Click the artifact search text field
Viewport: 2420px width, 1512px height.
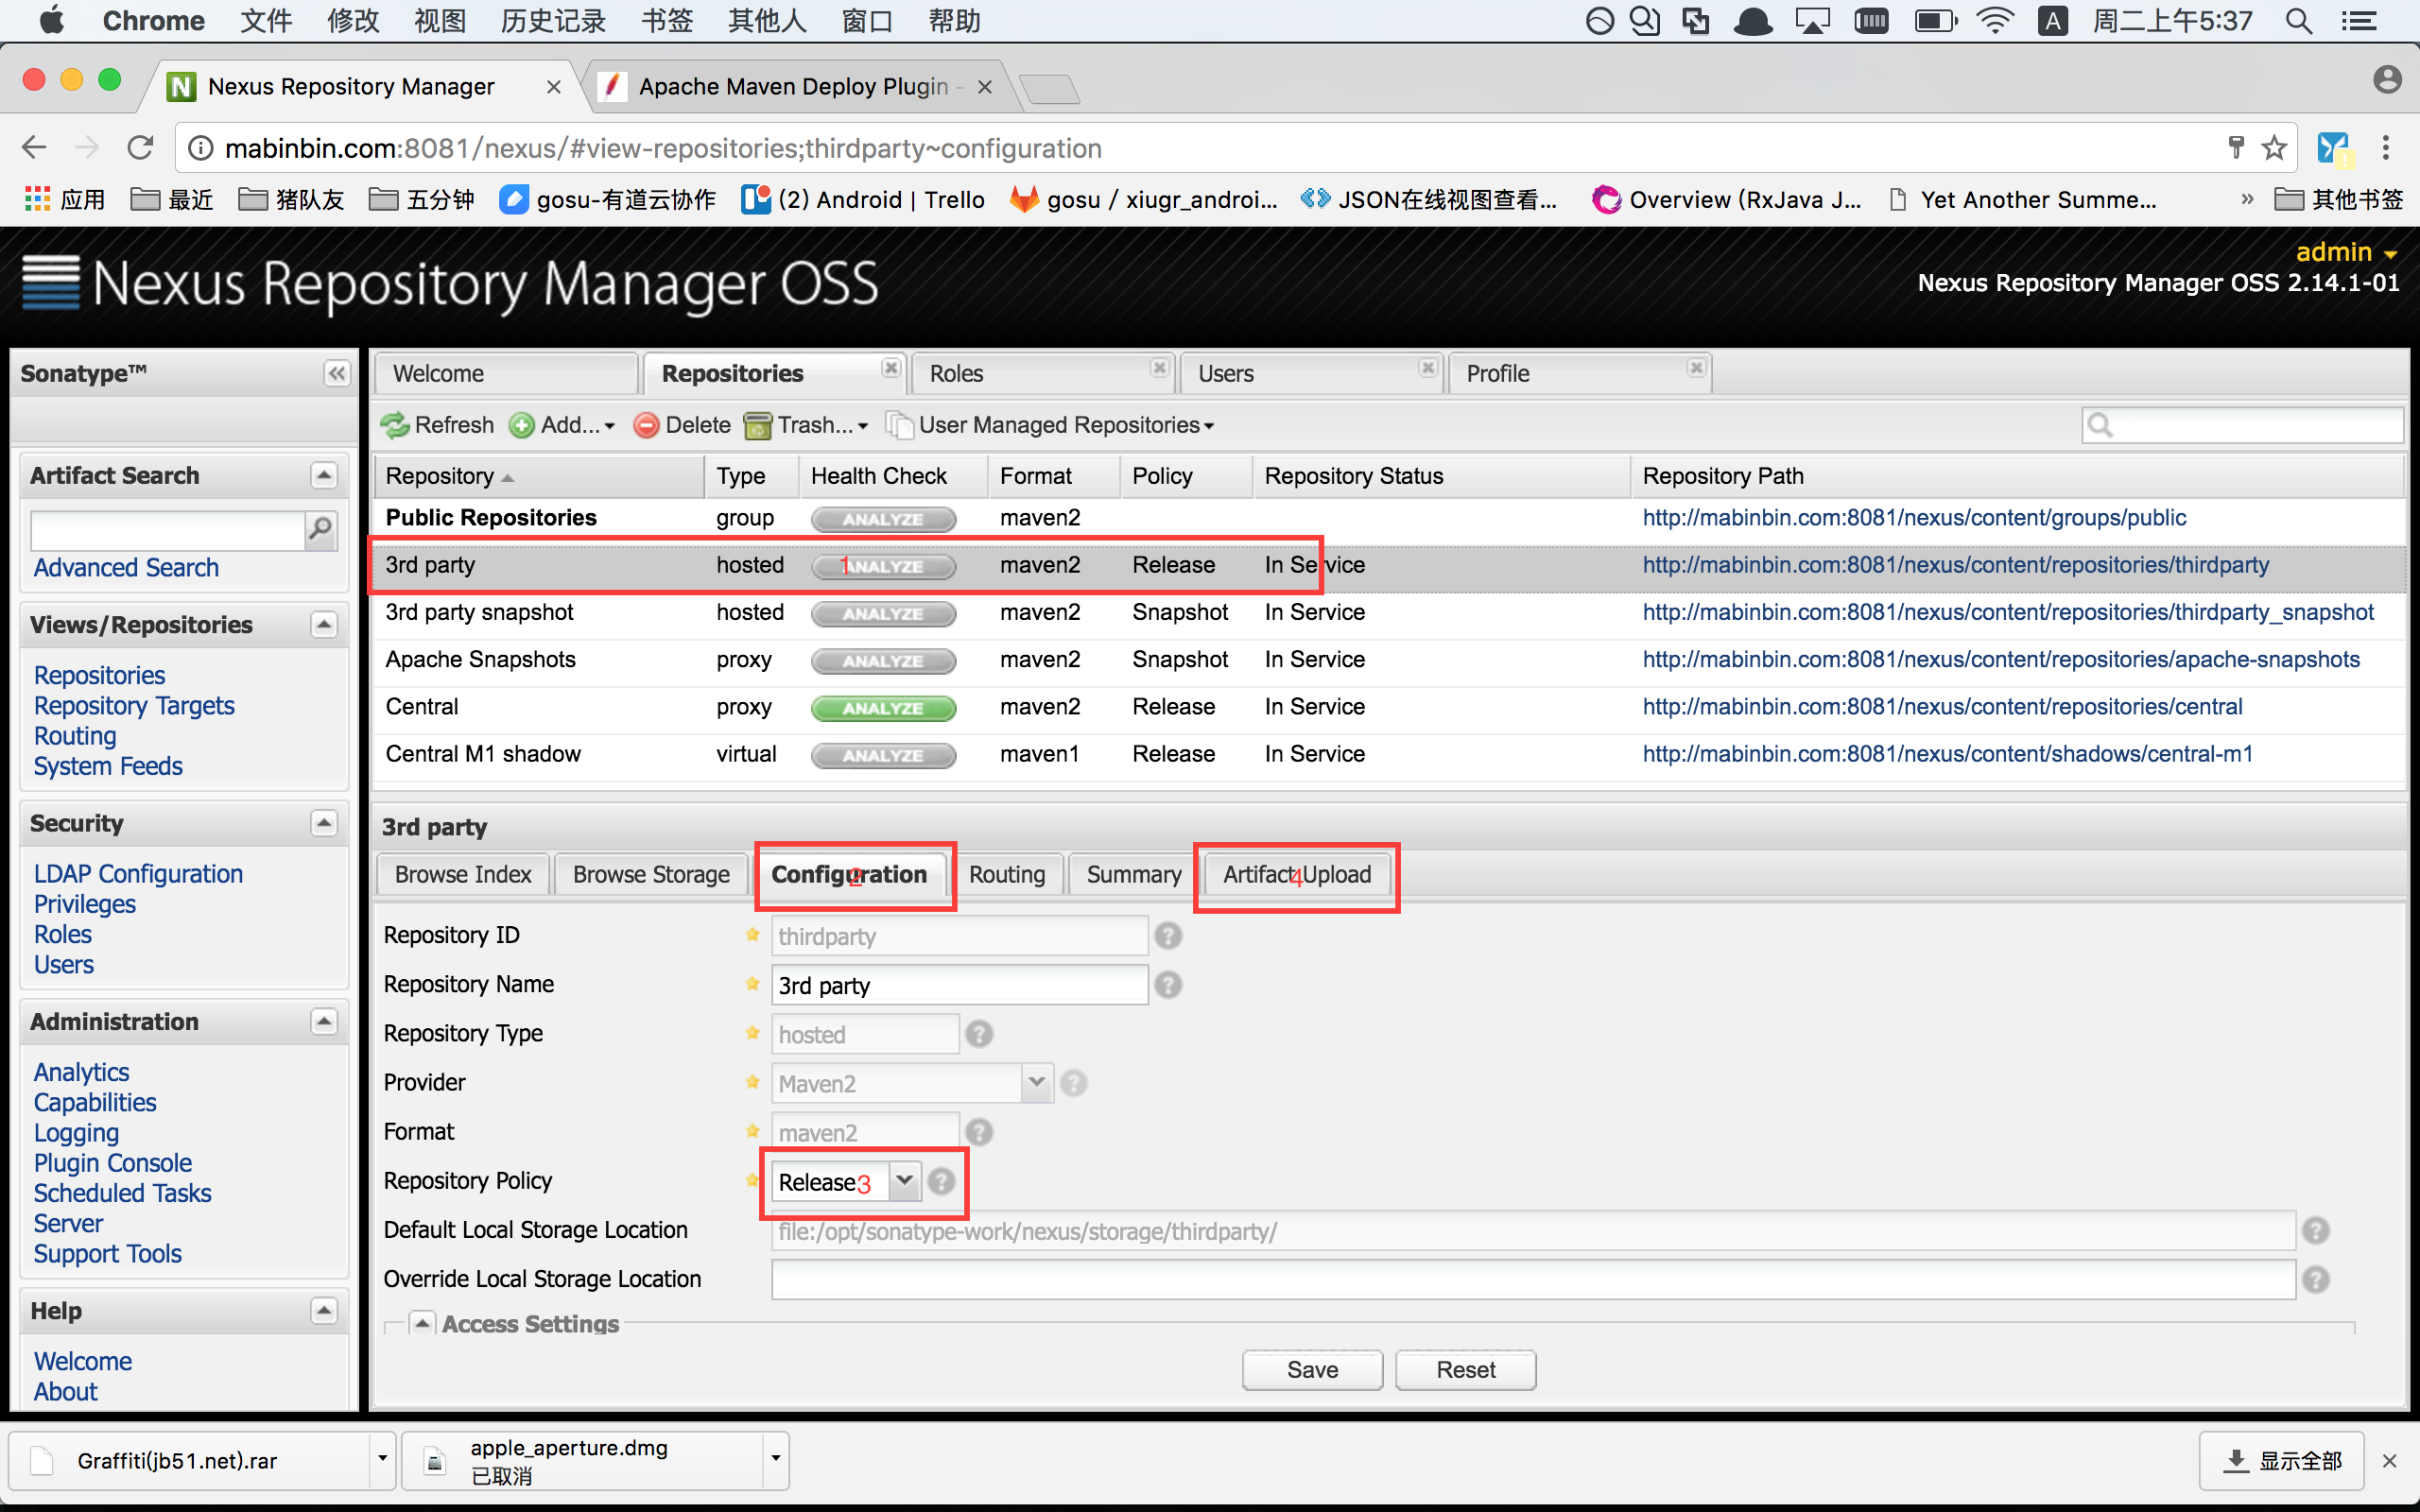pos(168,530)
